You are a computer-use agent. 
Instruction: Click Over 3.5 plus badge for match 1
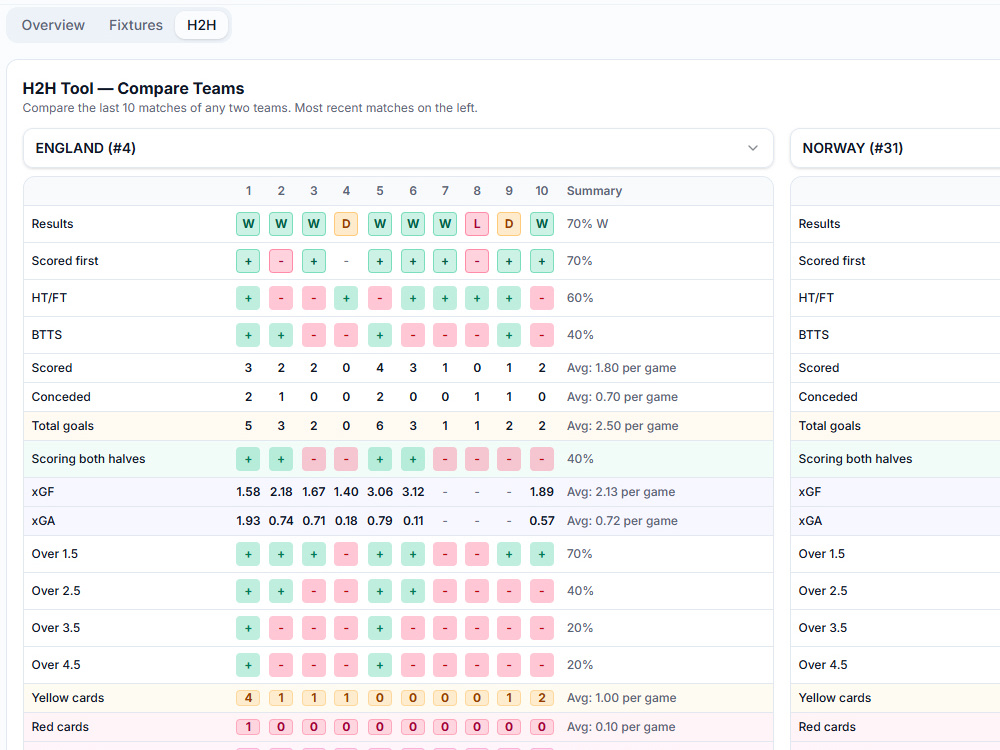click(x=248, y=628)
